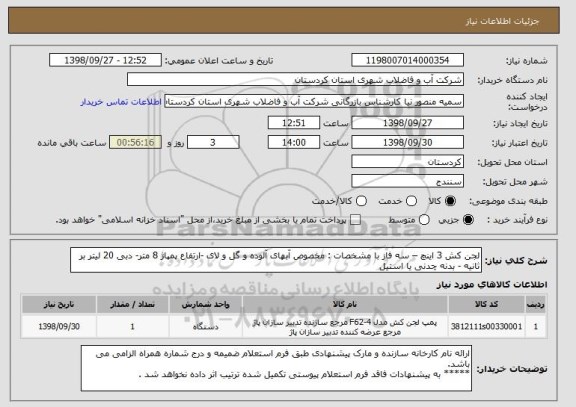Click the buyer organization name field

tap(295, 79)
